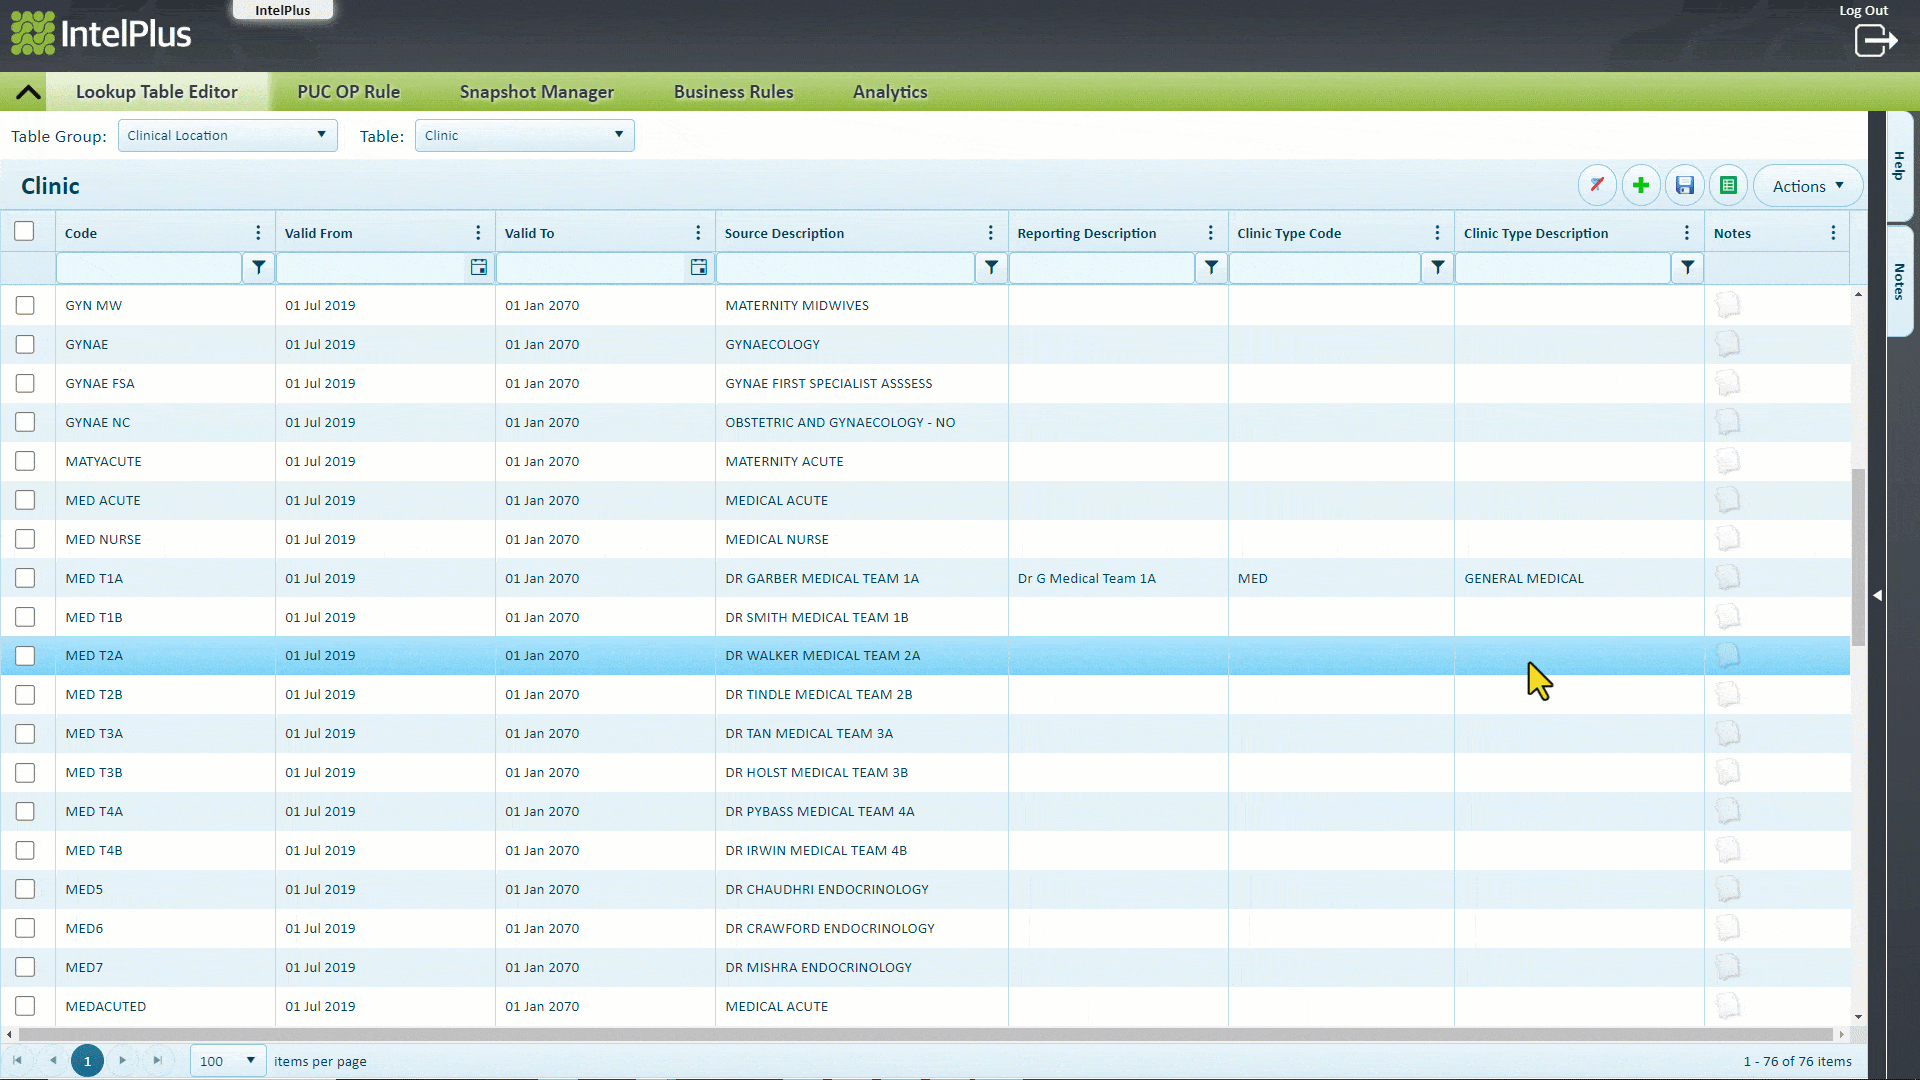1920x1080 pixels.
Task: Open the Actions dropdown menu
Action: pos(1808,186)
